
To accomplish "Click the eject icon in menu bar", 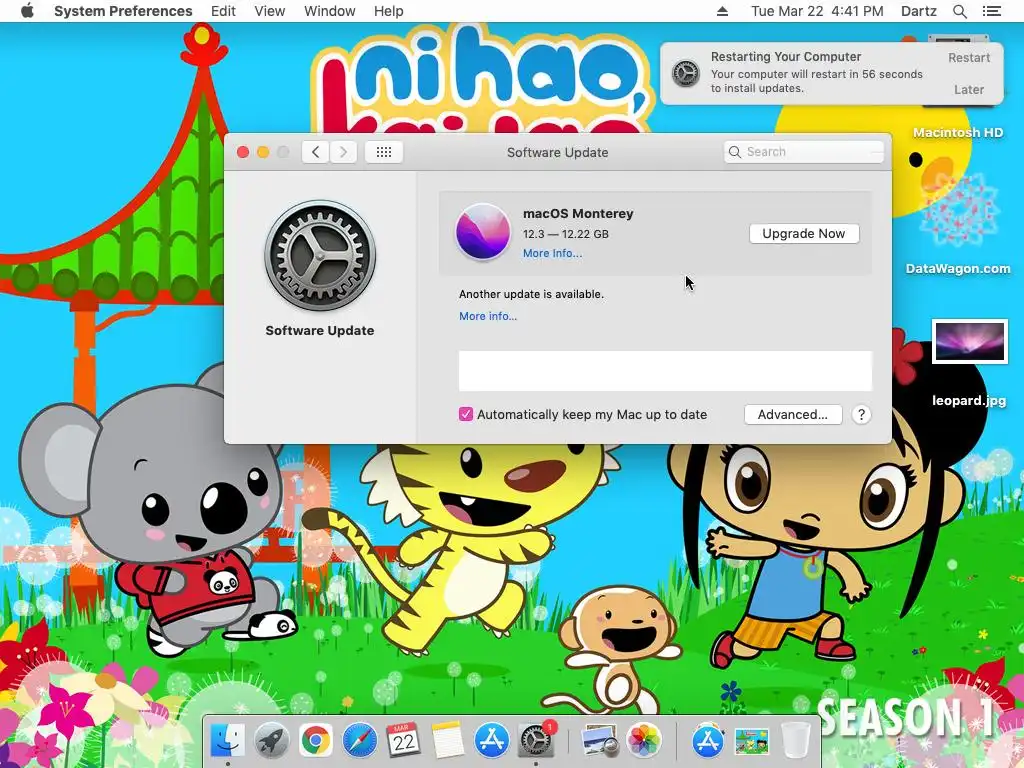I will [722, 11].
